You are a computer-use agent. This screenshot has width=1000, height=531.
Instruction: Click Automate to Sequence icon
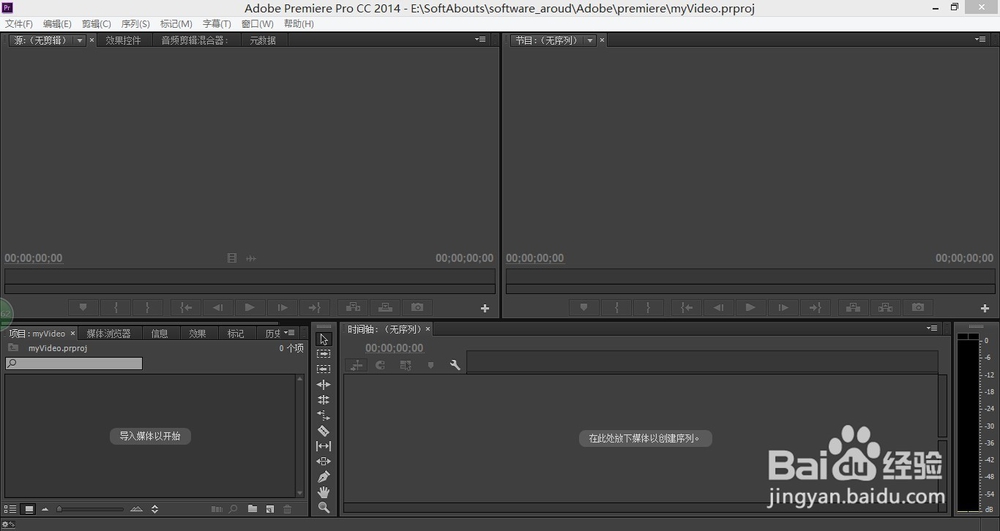217,509
